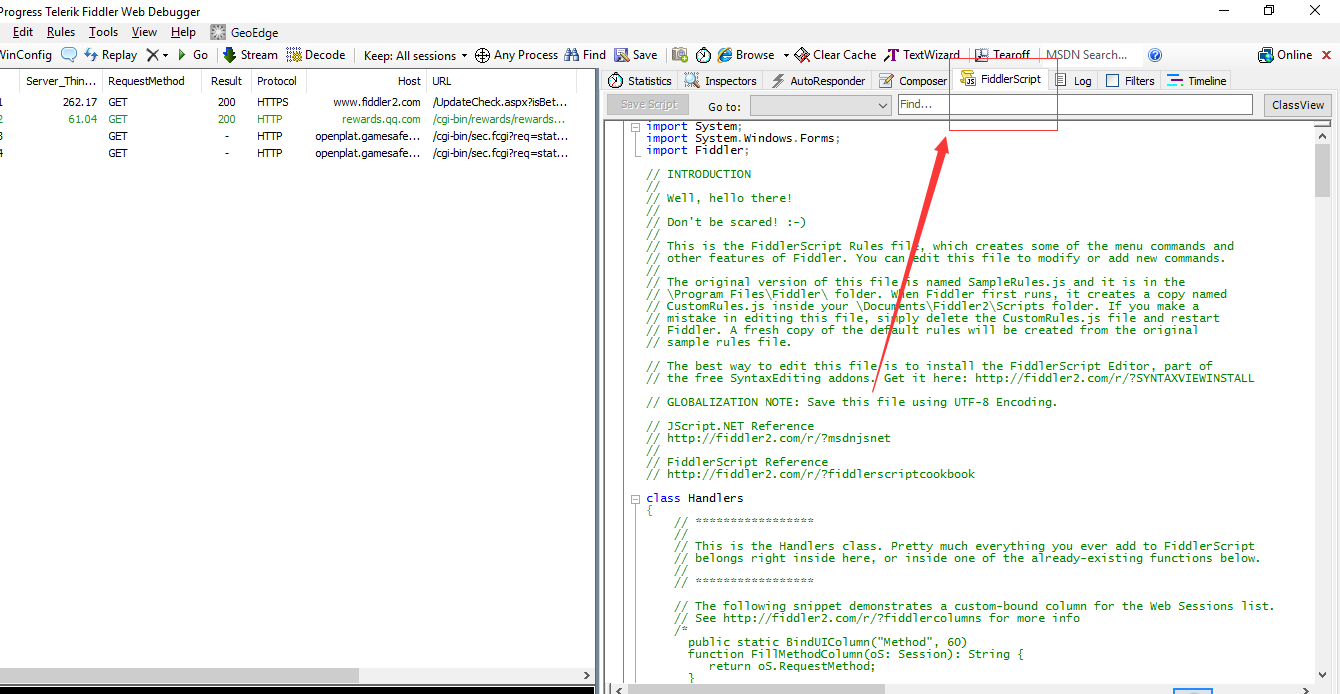Clear Cache from the toolbar

click(x=835, y=55)
